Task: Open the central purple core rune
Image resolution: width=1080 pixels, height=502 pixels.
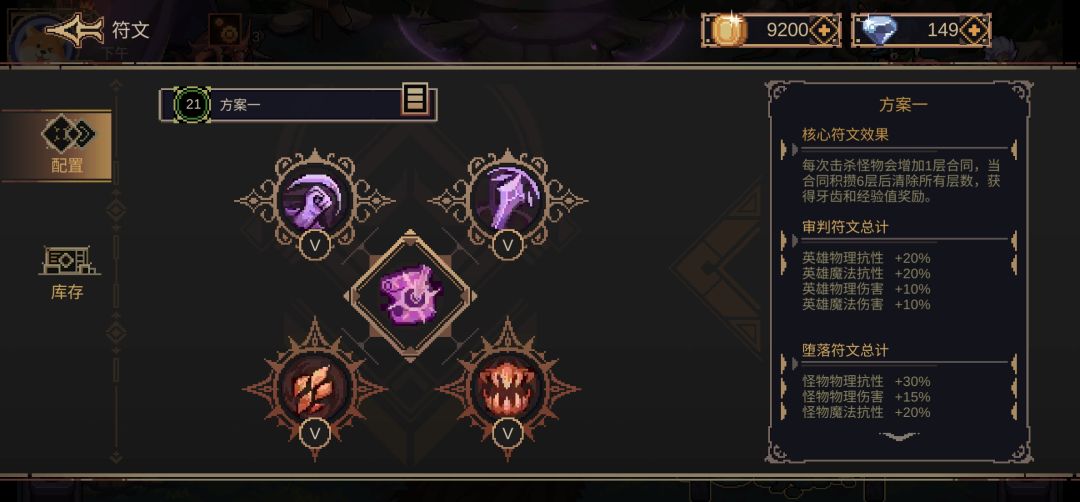Action: 411,296
